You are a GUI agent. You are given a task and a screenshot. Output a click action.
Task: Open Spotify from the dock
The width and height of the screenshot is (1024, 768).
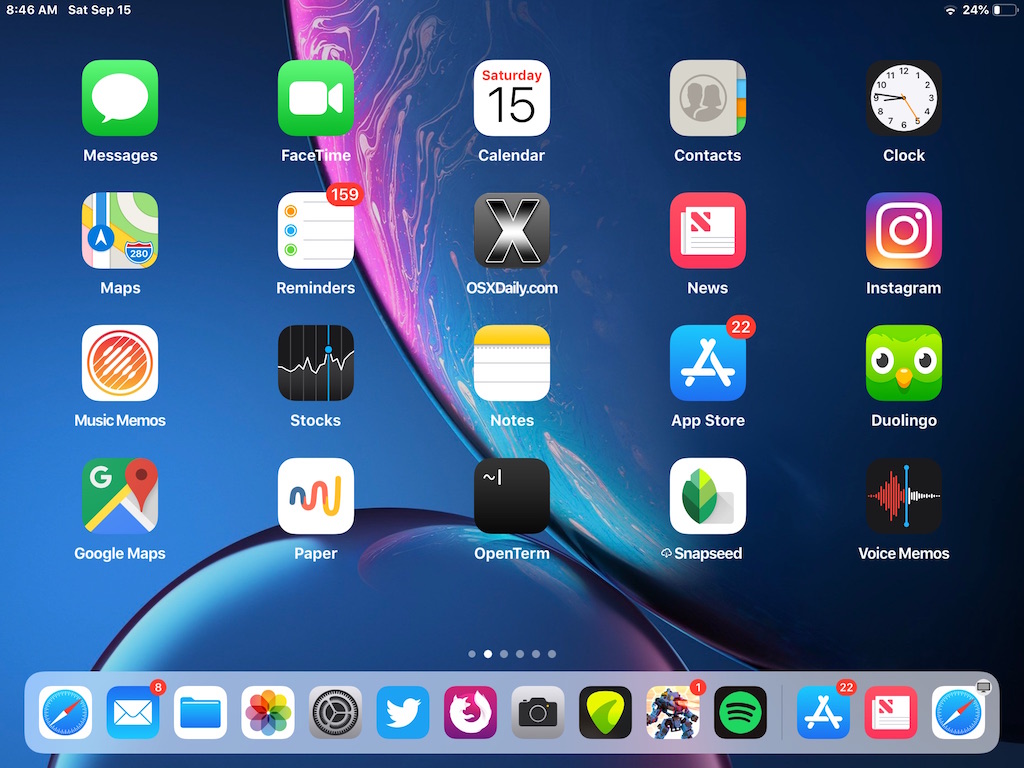pos(741,712)
